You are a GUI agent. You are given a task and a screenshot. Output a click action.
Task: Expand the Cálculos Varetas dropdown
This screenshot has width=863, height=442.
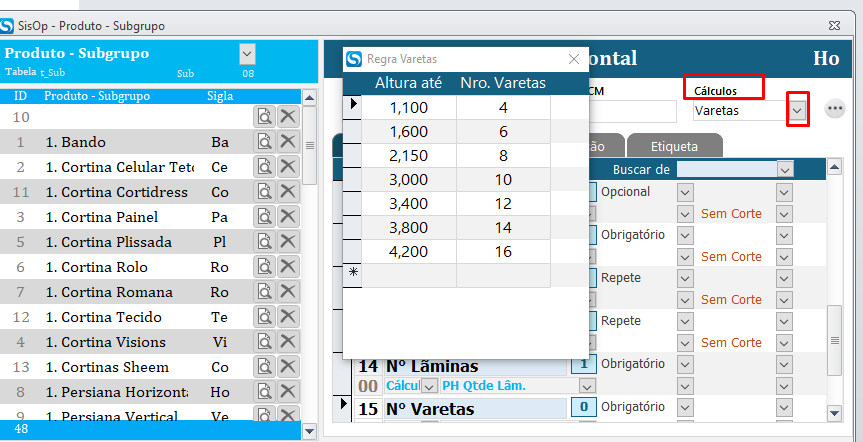coord(797,111)
